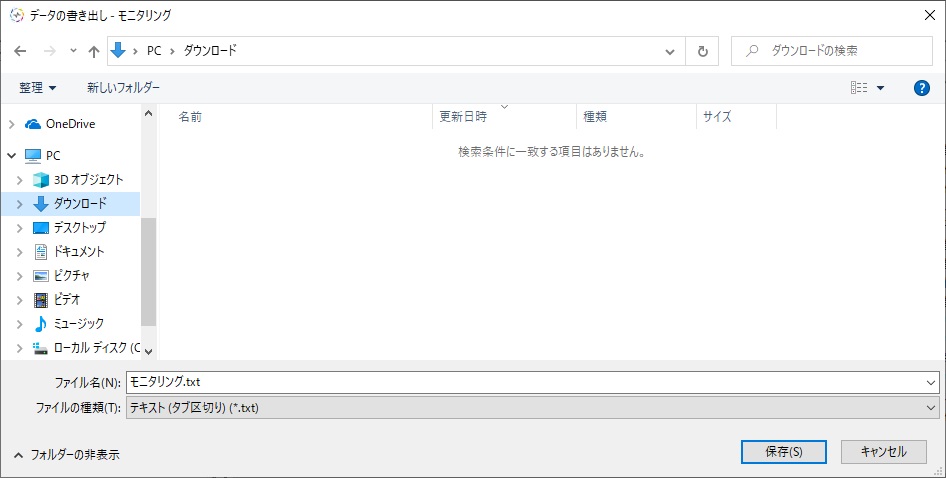The height and width of the screenshot is (478, 946).
Task: Refresh the ダウンロード folder view
Action: click(x=702, y=51)
